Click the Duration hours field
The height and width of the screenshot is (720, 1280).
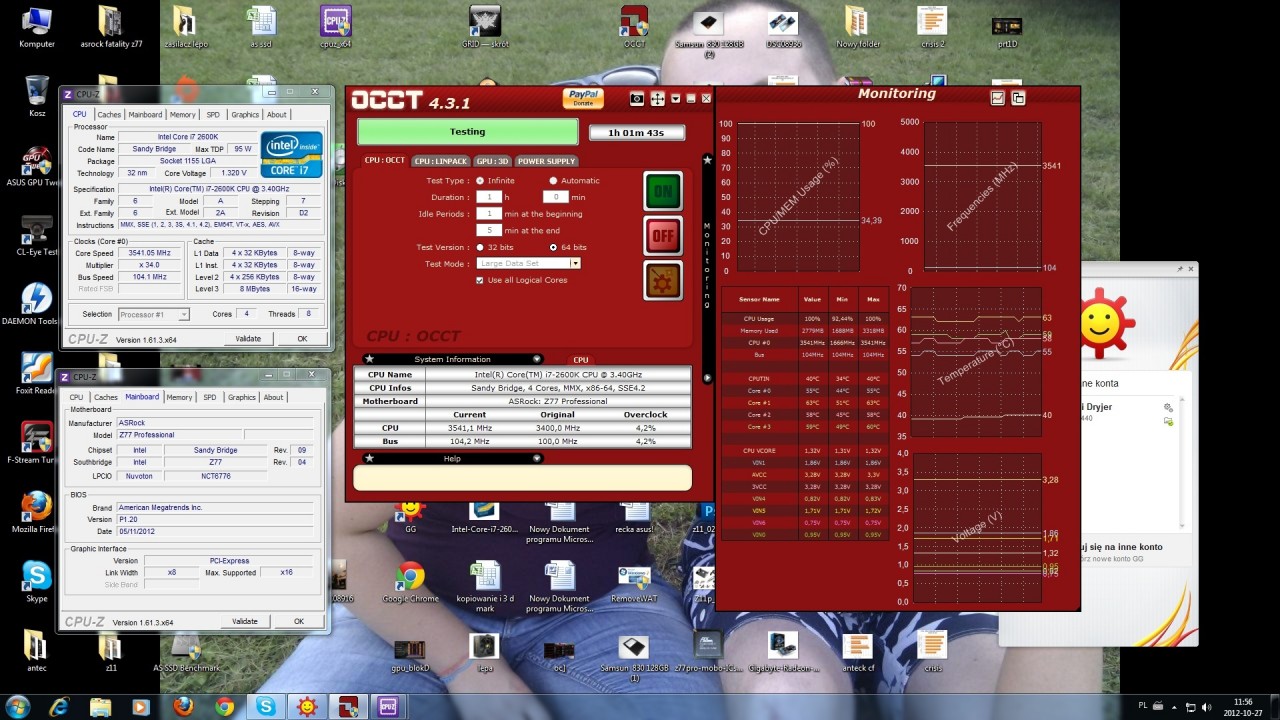tap(488, 197)
